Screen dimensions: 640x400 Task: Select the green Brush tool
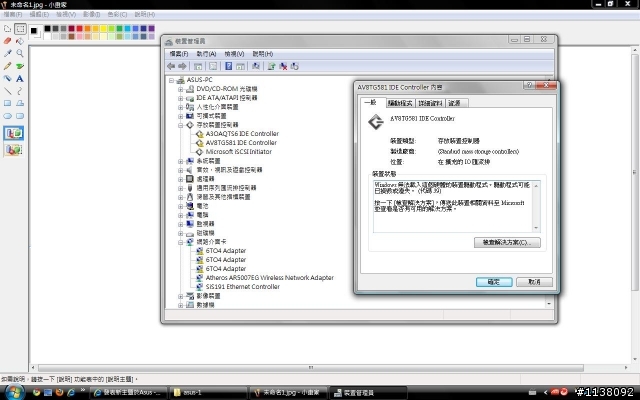click(x=20, y=66)
